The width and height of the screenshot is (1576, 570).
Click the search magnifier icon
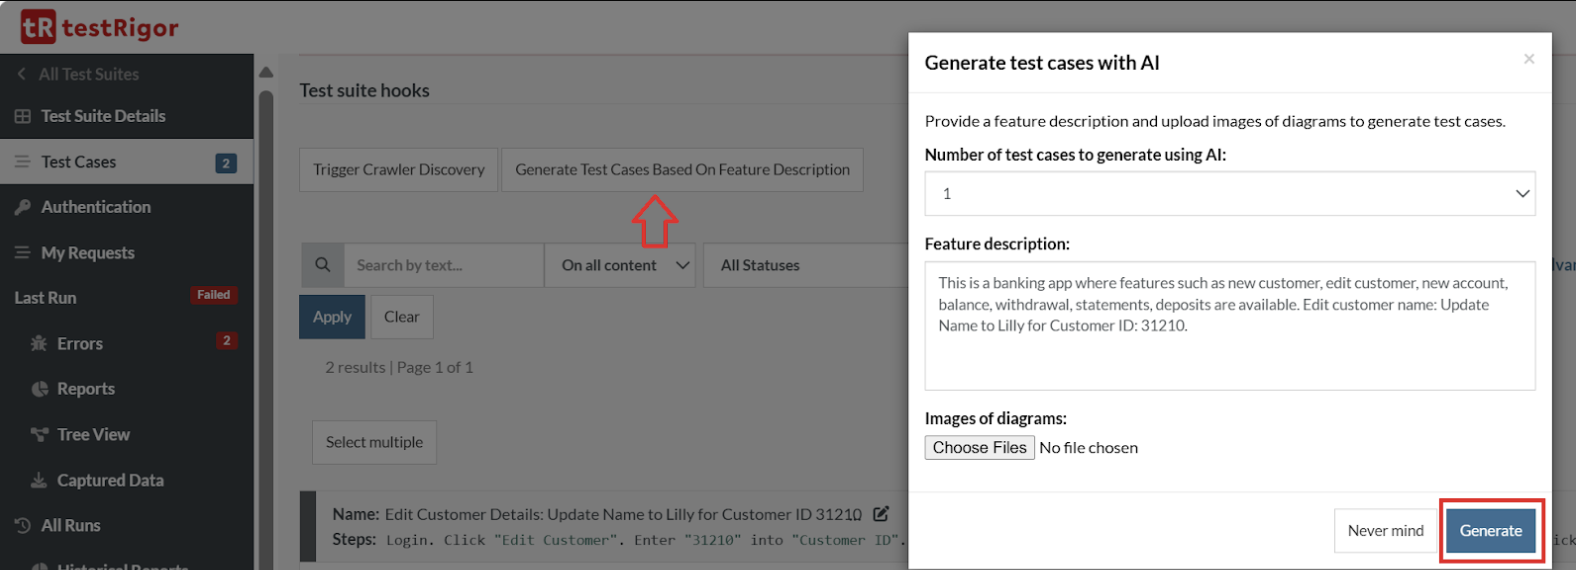point(322,265)
